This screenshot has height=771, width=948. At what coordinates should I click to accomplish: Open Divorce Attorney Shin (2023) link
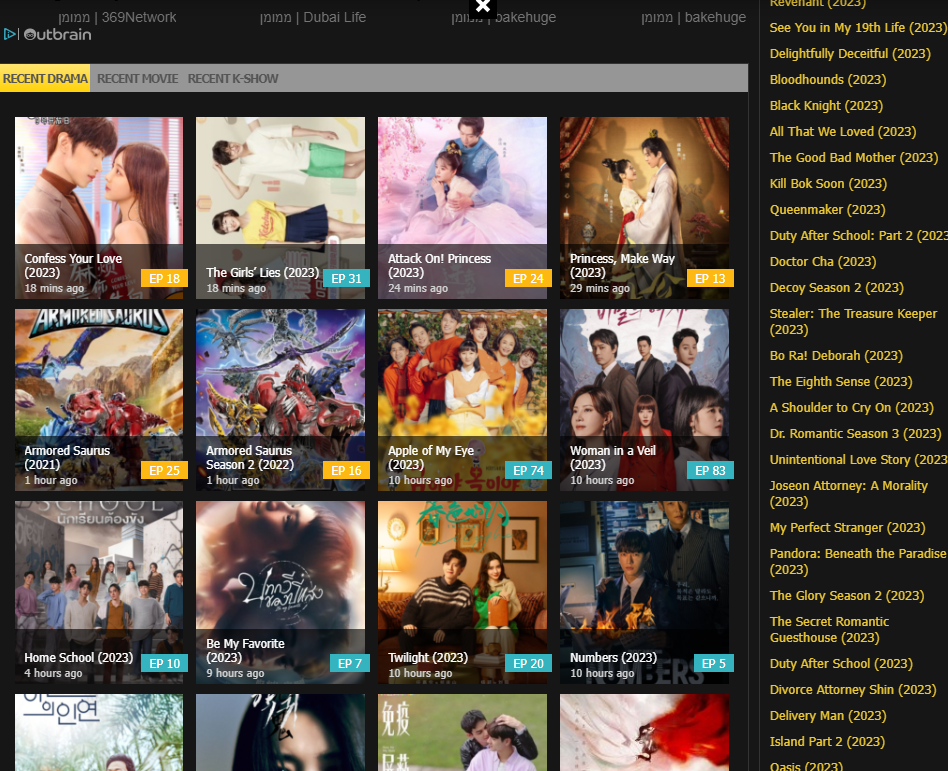click(x=853, y=690)
